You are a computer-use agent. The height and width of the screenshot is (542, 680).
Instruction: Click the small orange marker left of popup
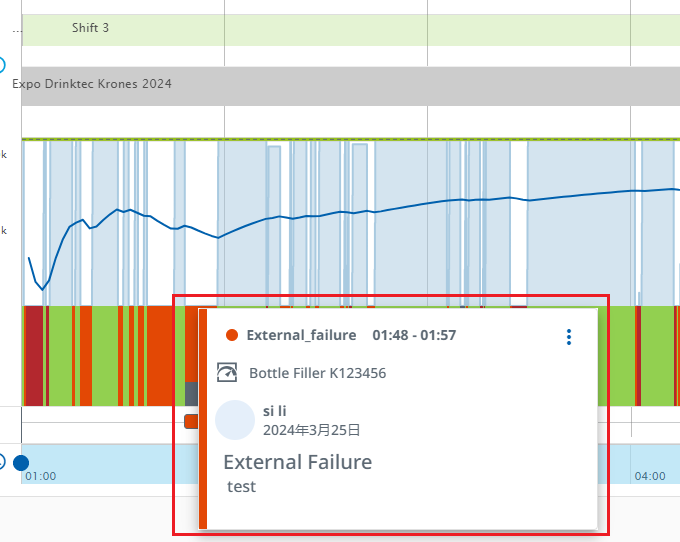coord(190,421)
